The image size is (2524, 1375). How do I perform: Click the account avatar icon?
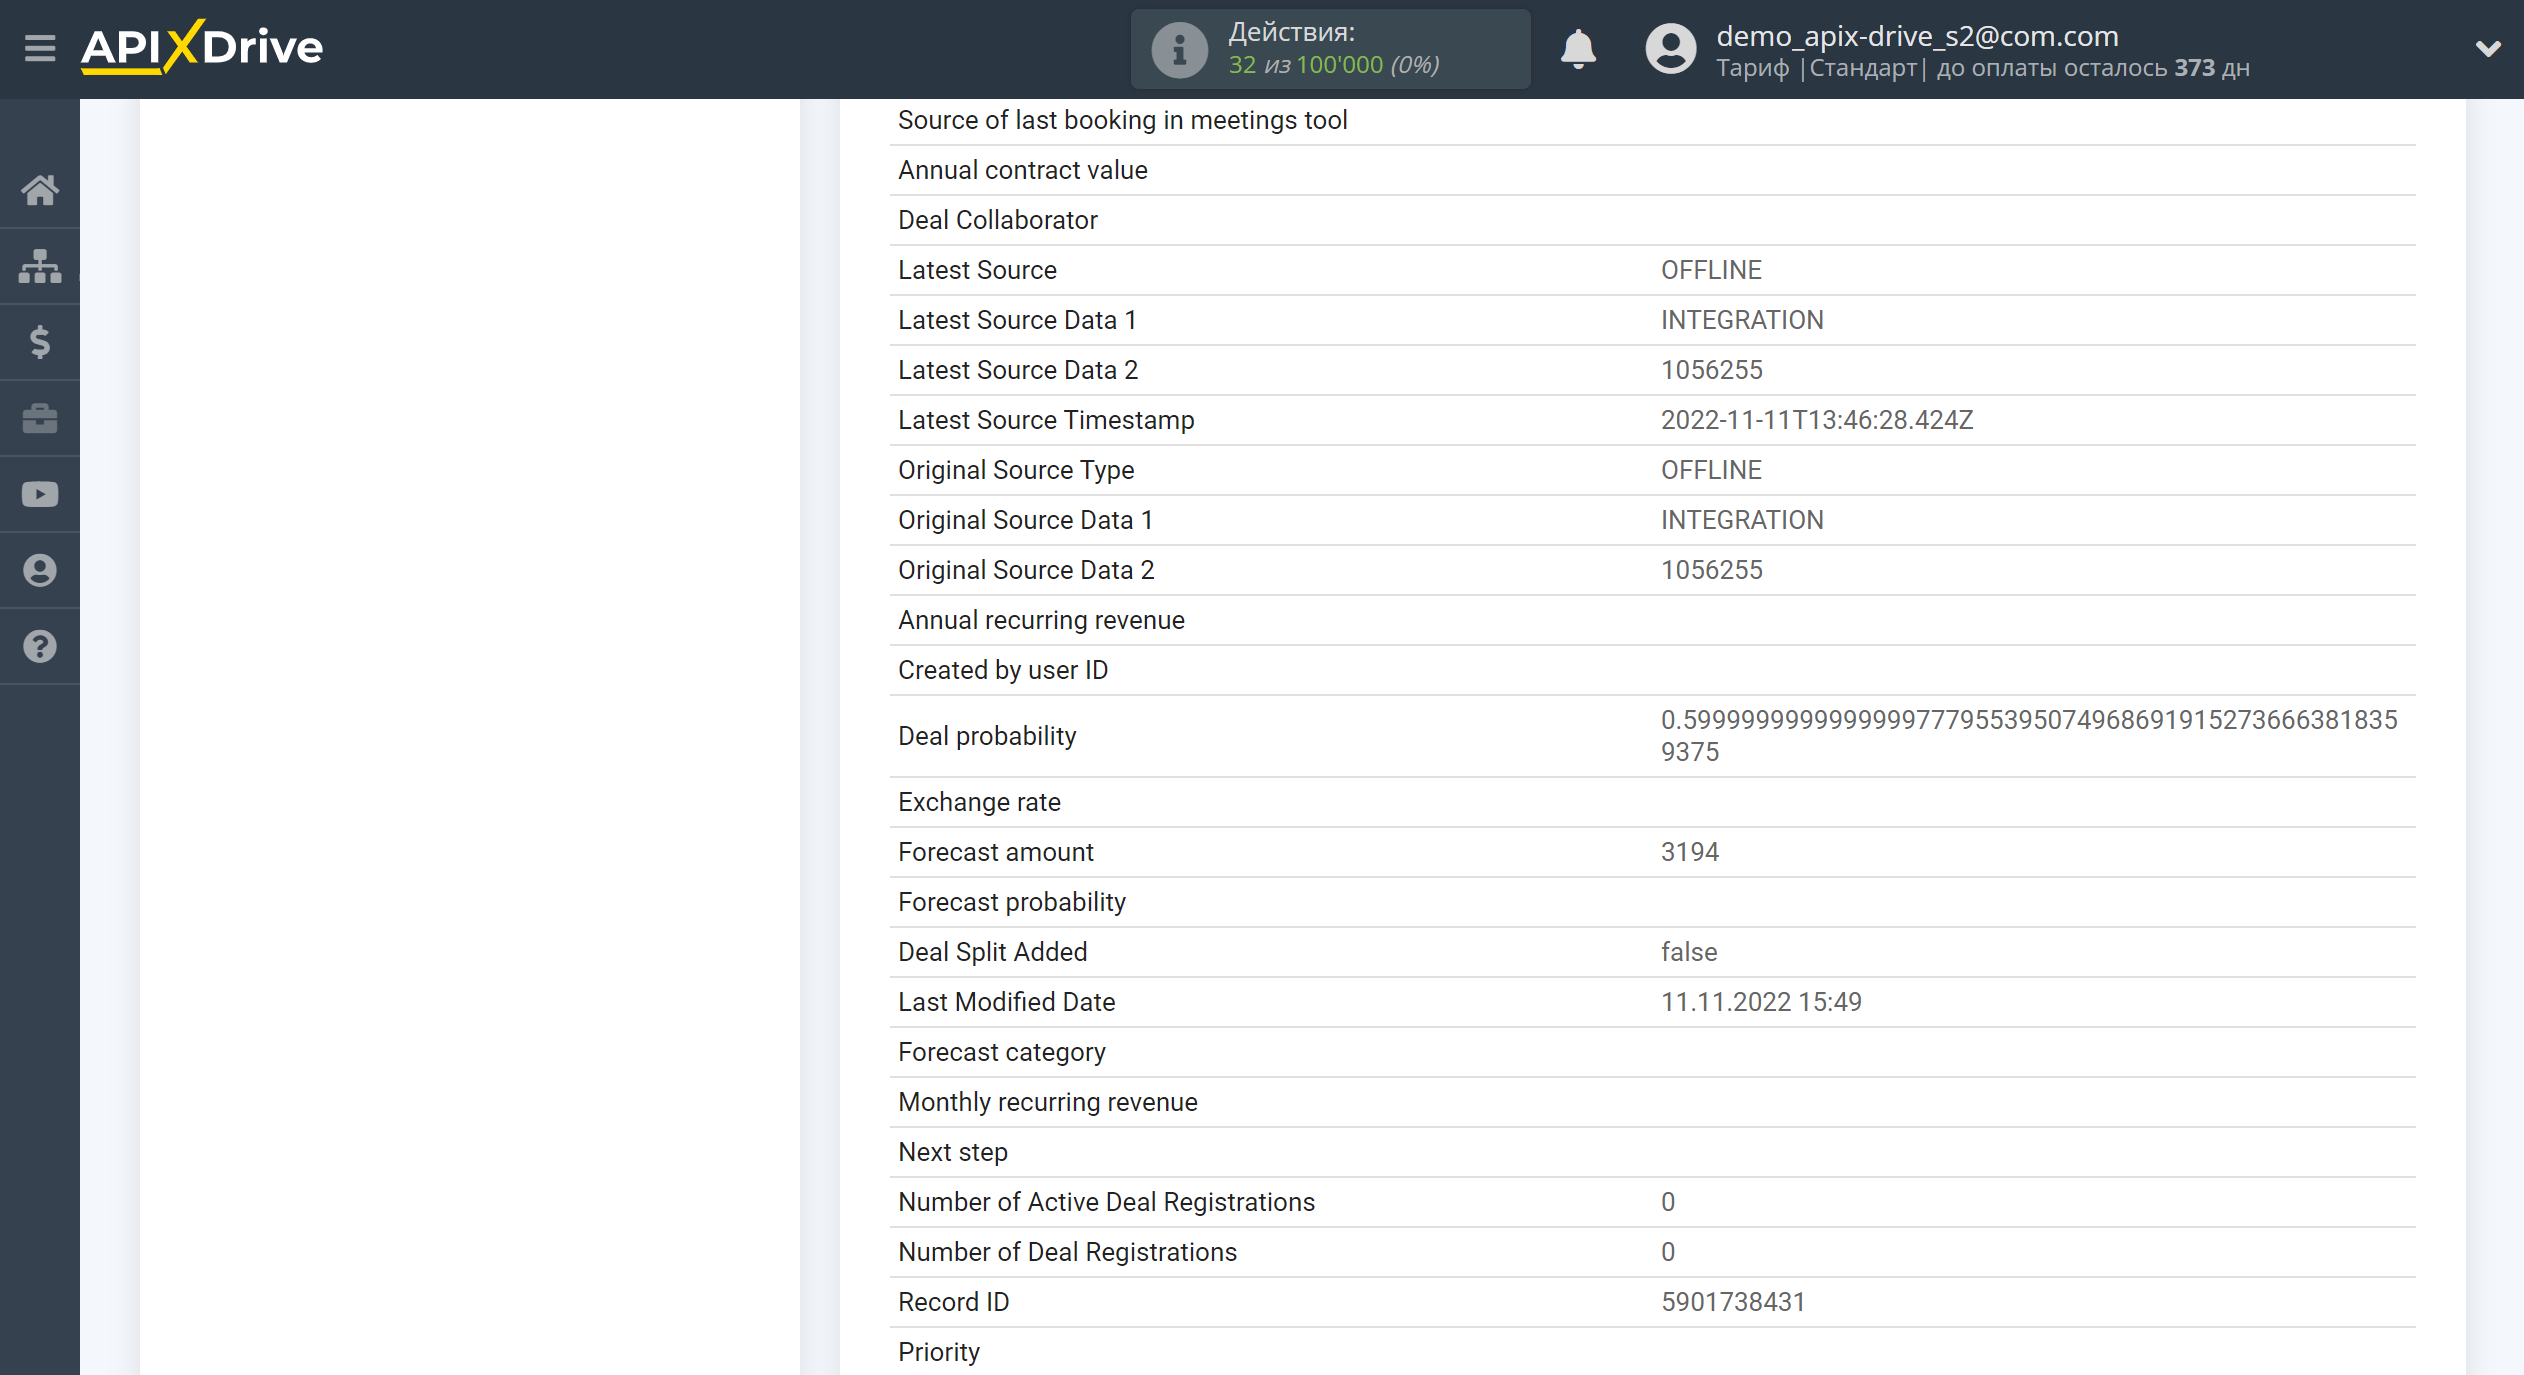coord(1671,48)
